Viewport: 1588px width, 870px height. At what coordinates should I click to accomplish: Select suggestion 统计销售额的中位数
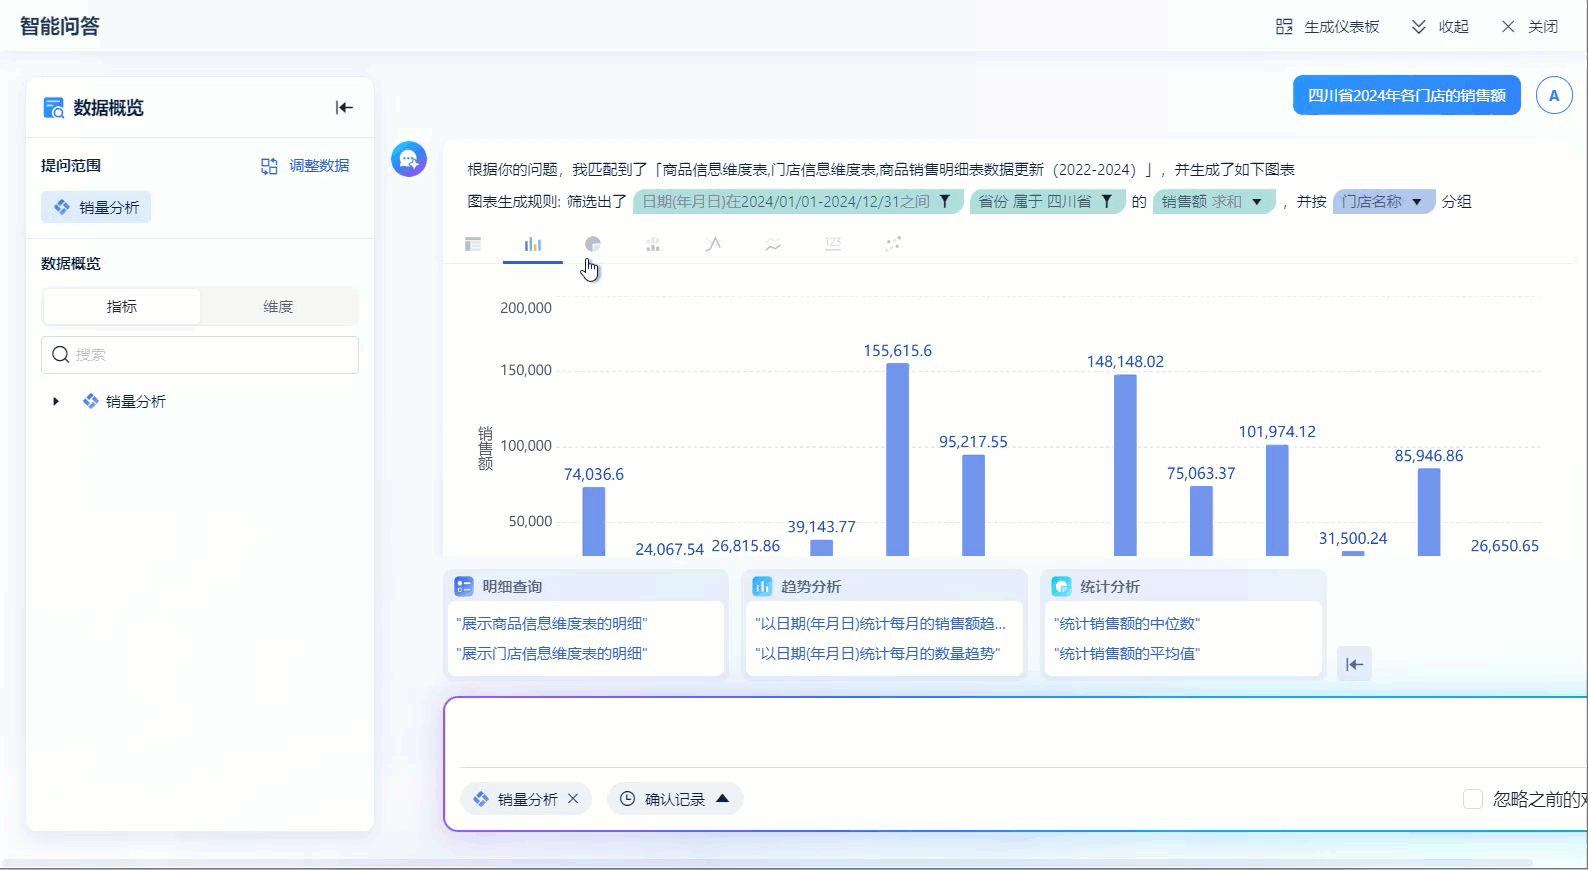tap(1127, 623)
